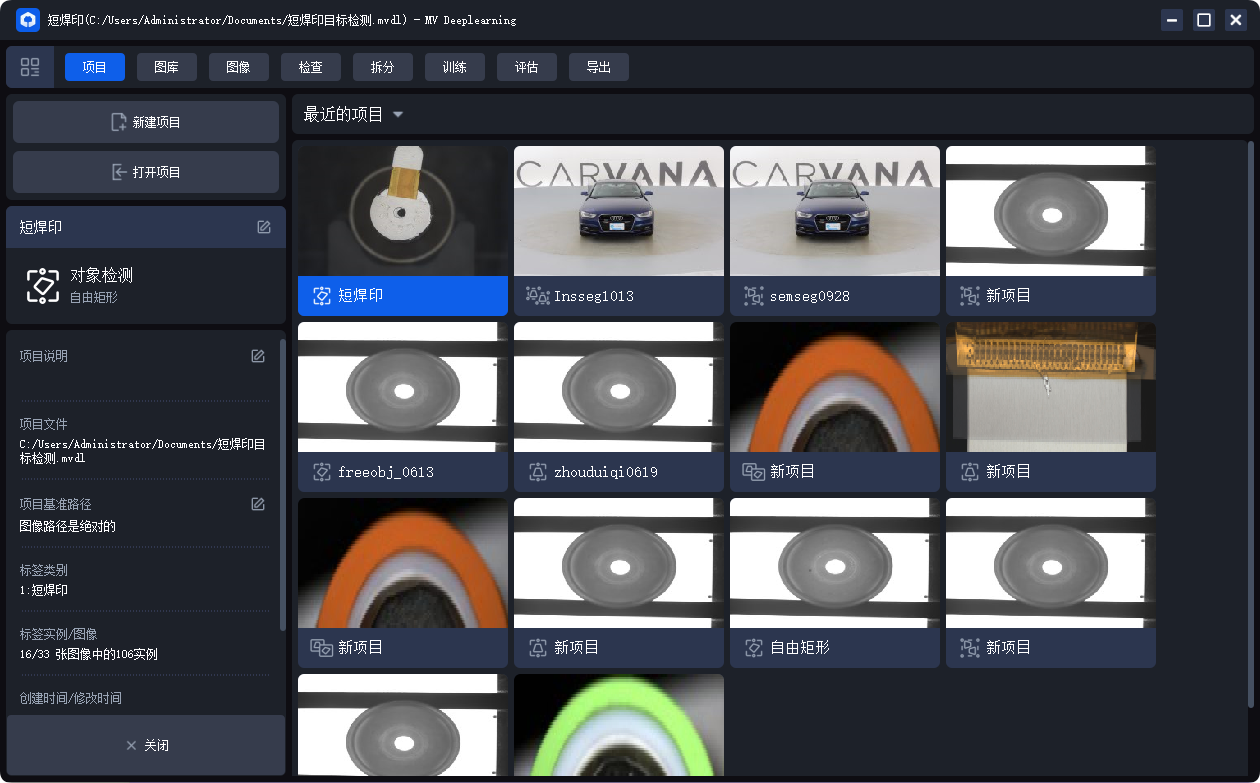Click the layout grid icon beside the 项目 tab
1260x783 pixels.
[30, 67]
